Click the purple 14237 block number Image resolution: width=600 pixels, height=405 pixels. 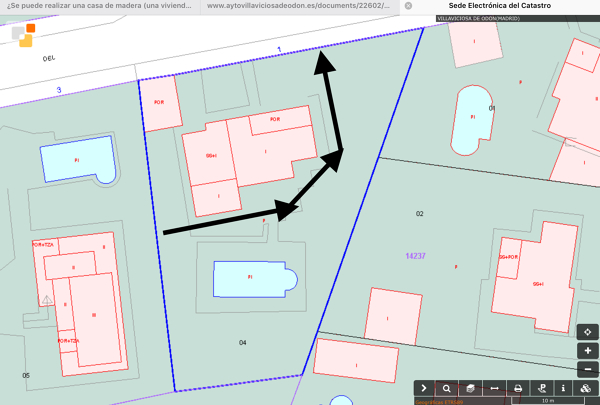[414, 256]
